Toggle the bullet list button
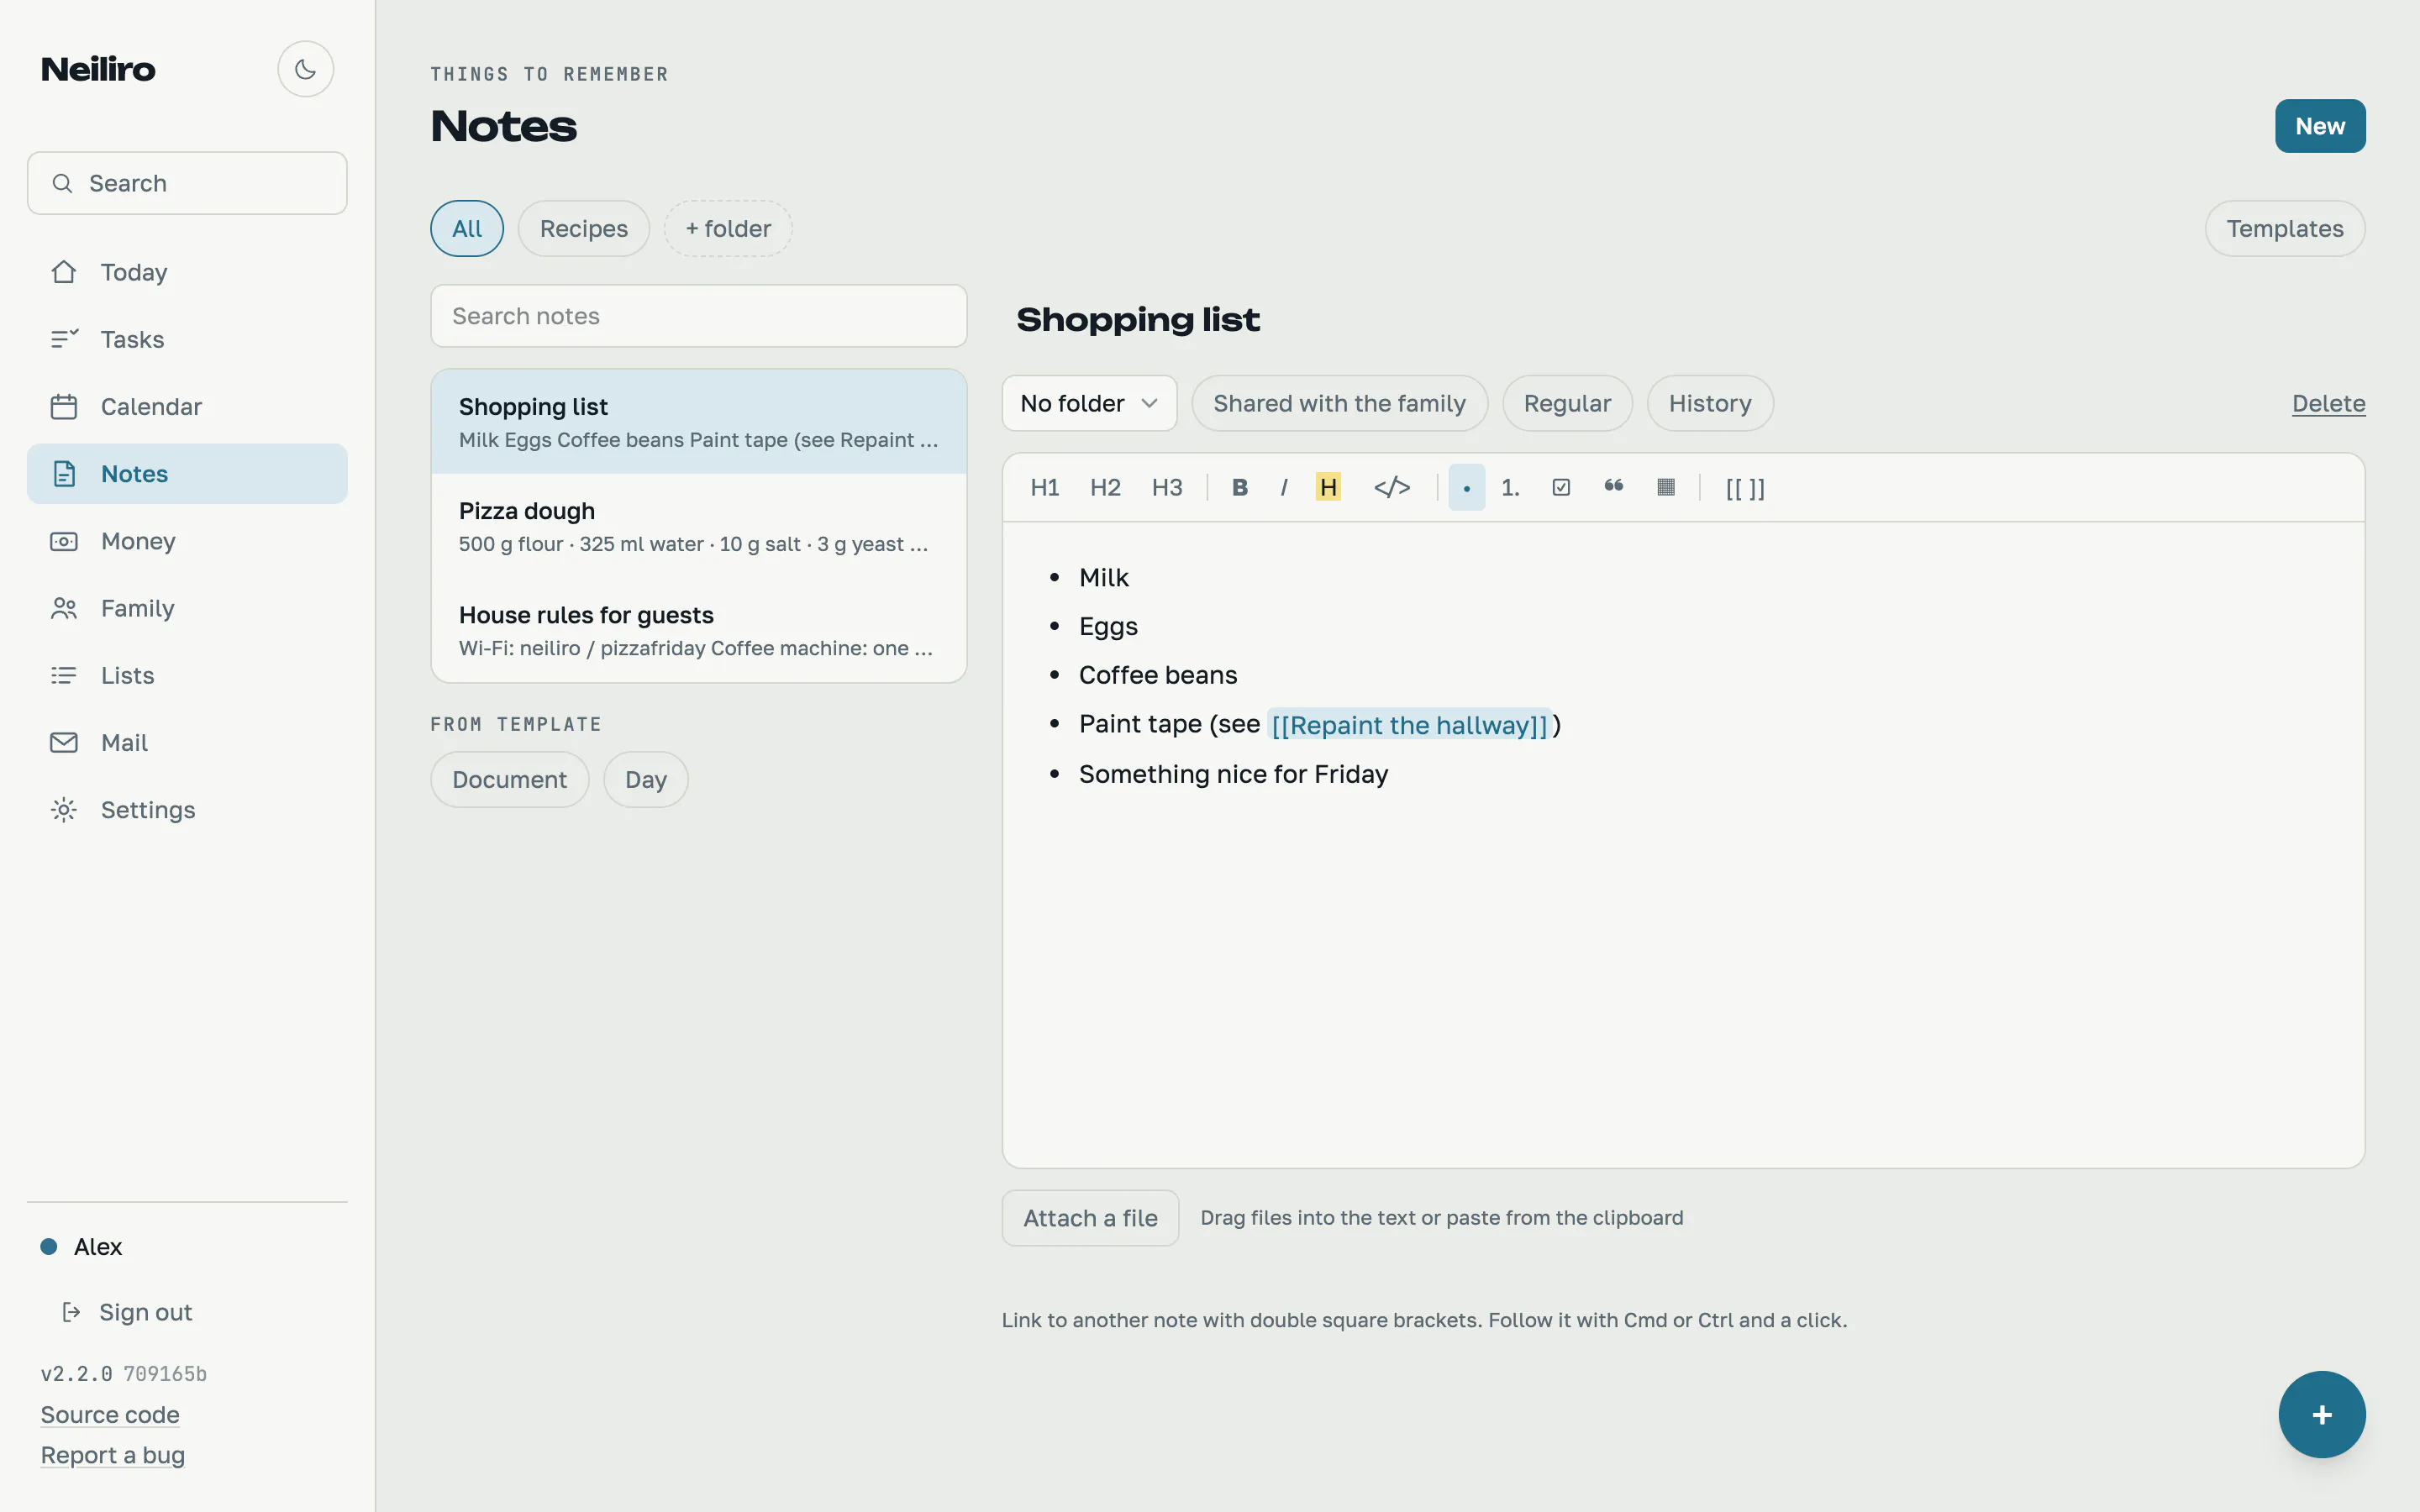 coord(1466,487)
